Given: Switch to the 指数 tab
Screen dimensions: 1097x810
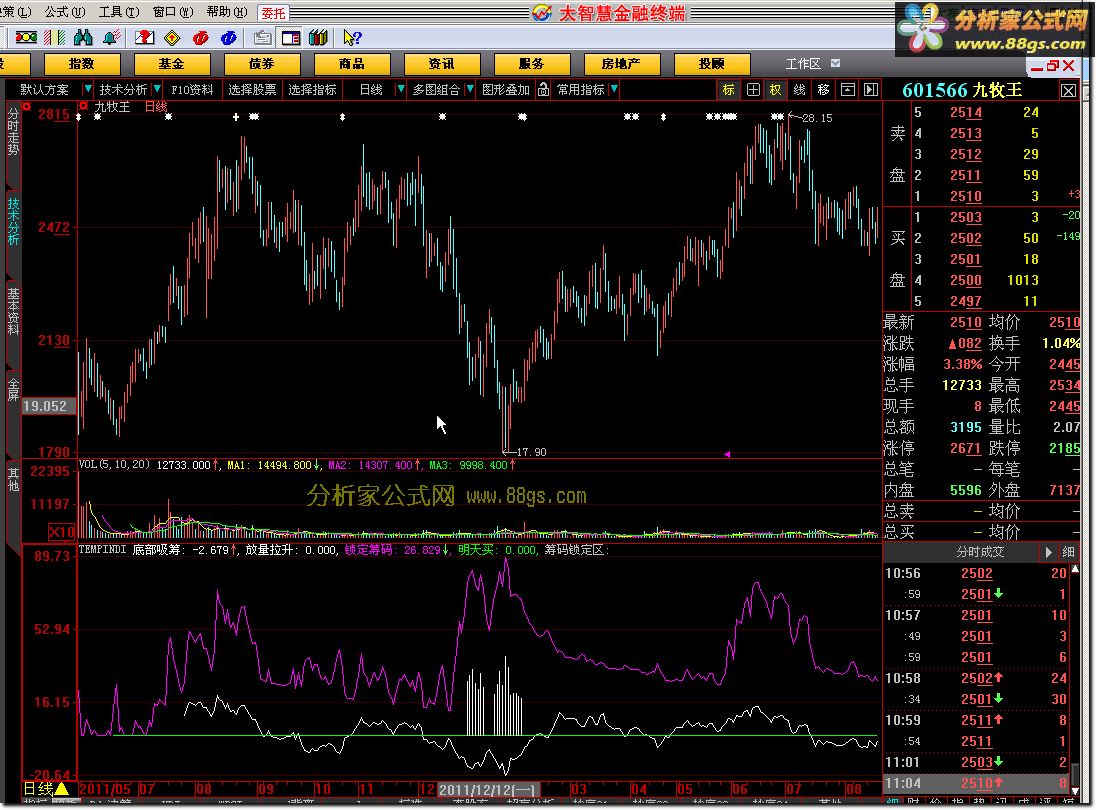Looking at the screenshot, I should point(81,64).
